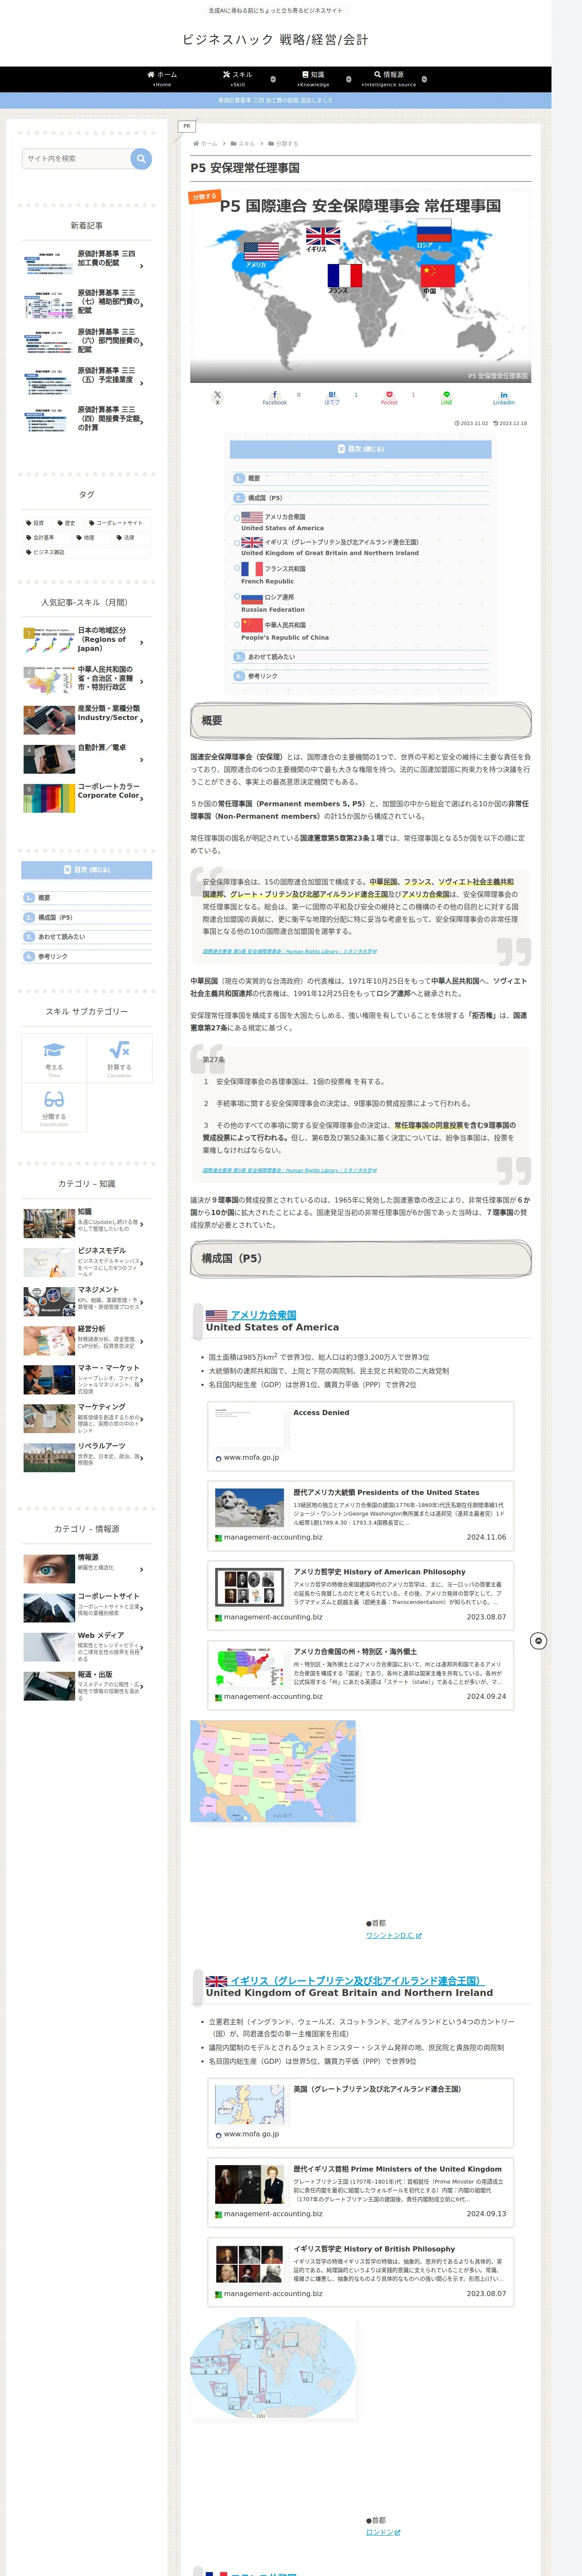
Task: Click the US flag in the table of contents
Action: [x=252, y=517]
